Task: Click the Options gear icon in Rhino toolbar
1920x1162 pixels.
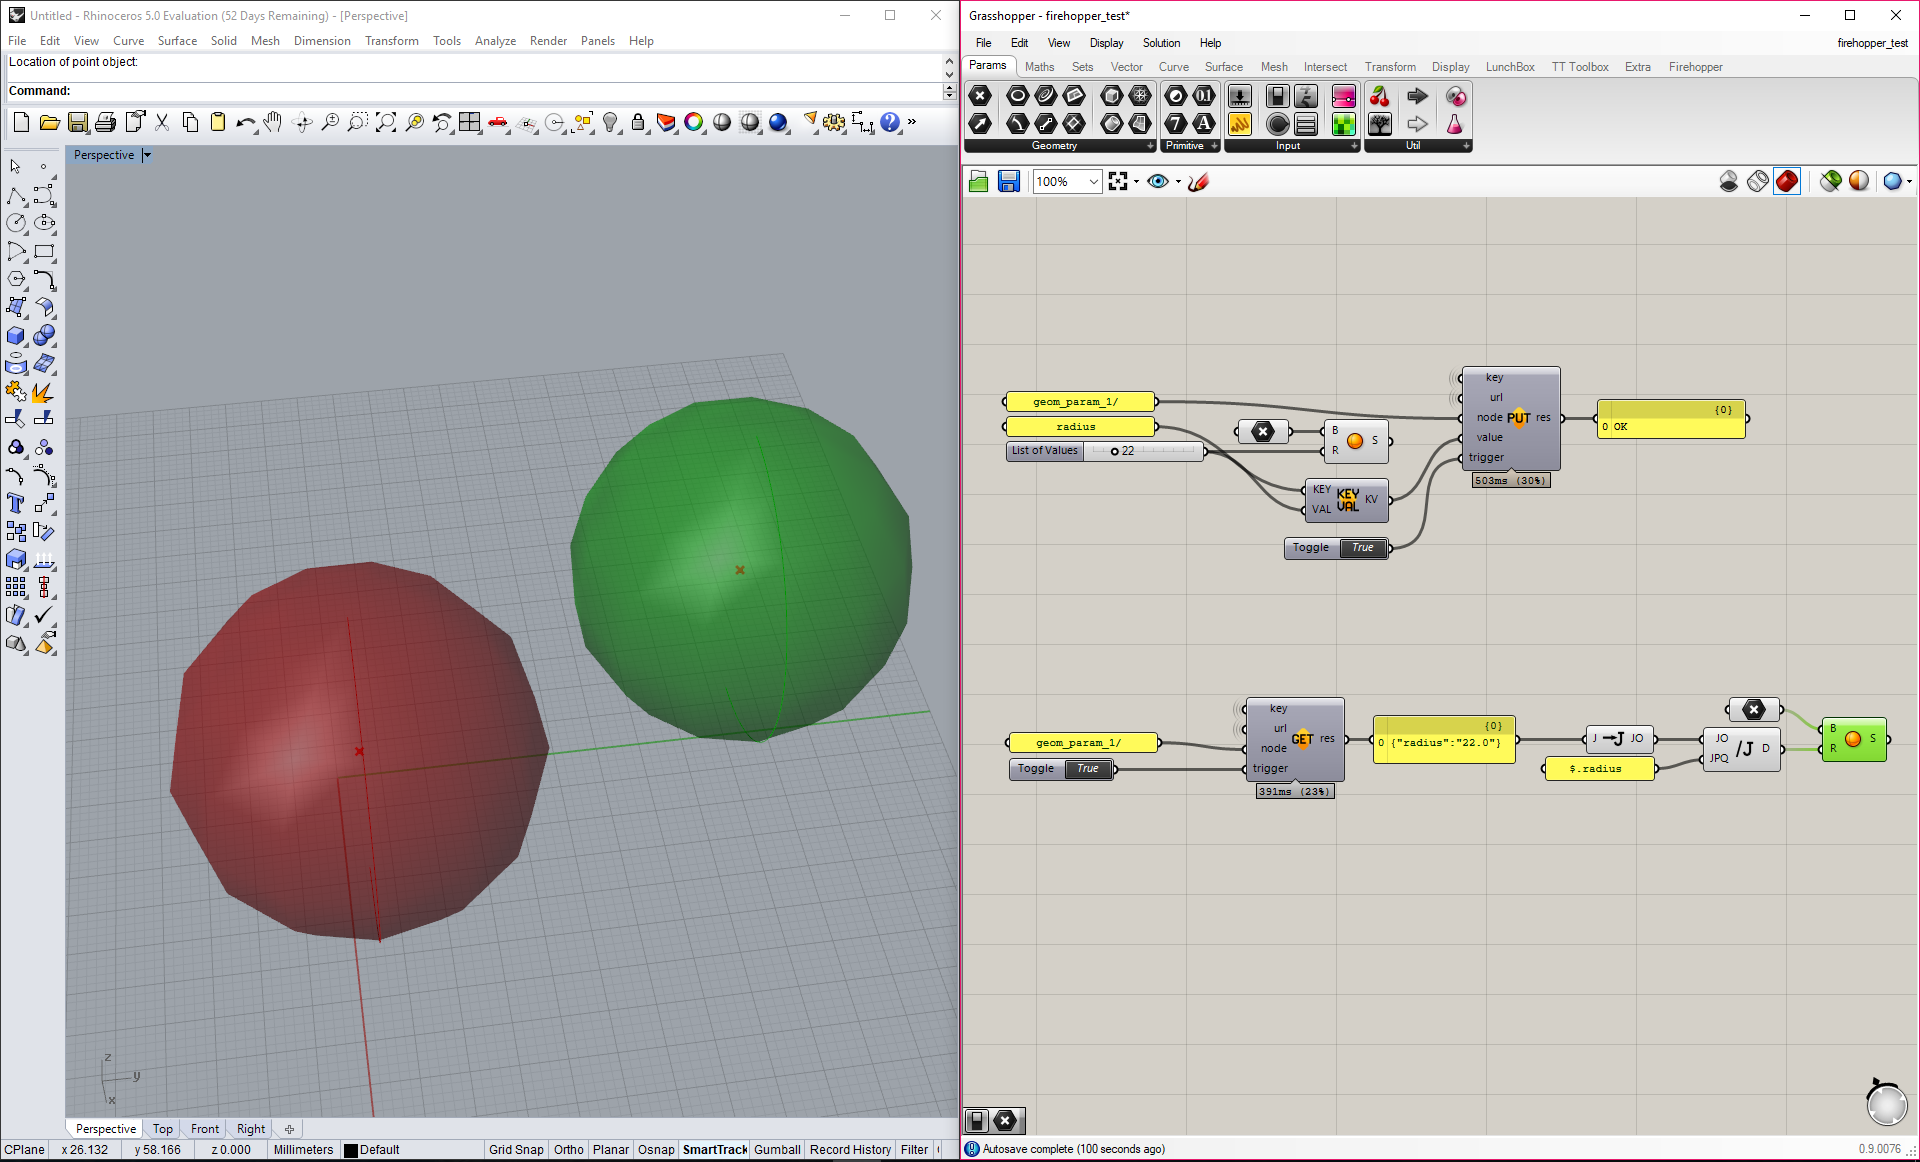Action: (834, 123)
